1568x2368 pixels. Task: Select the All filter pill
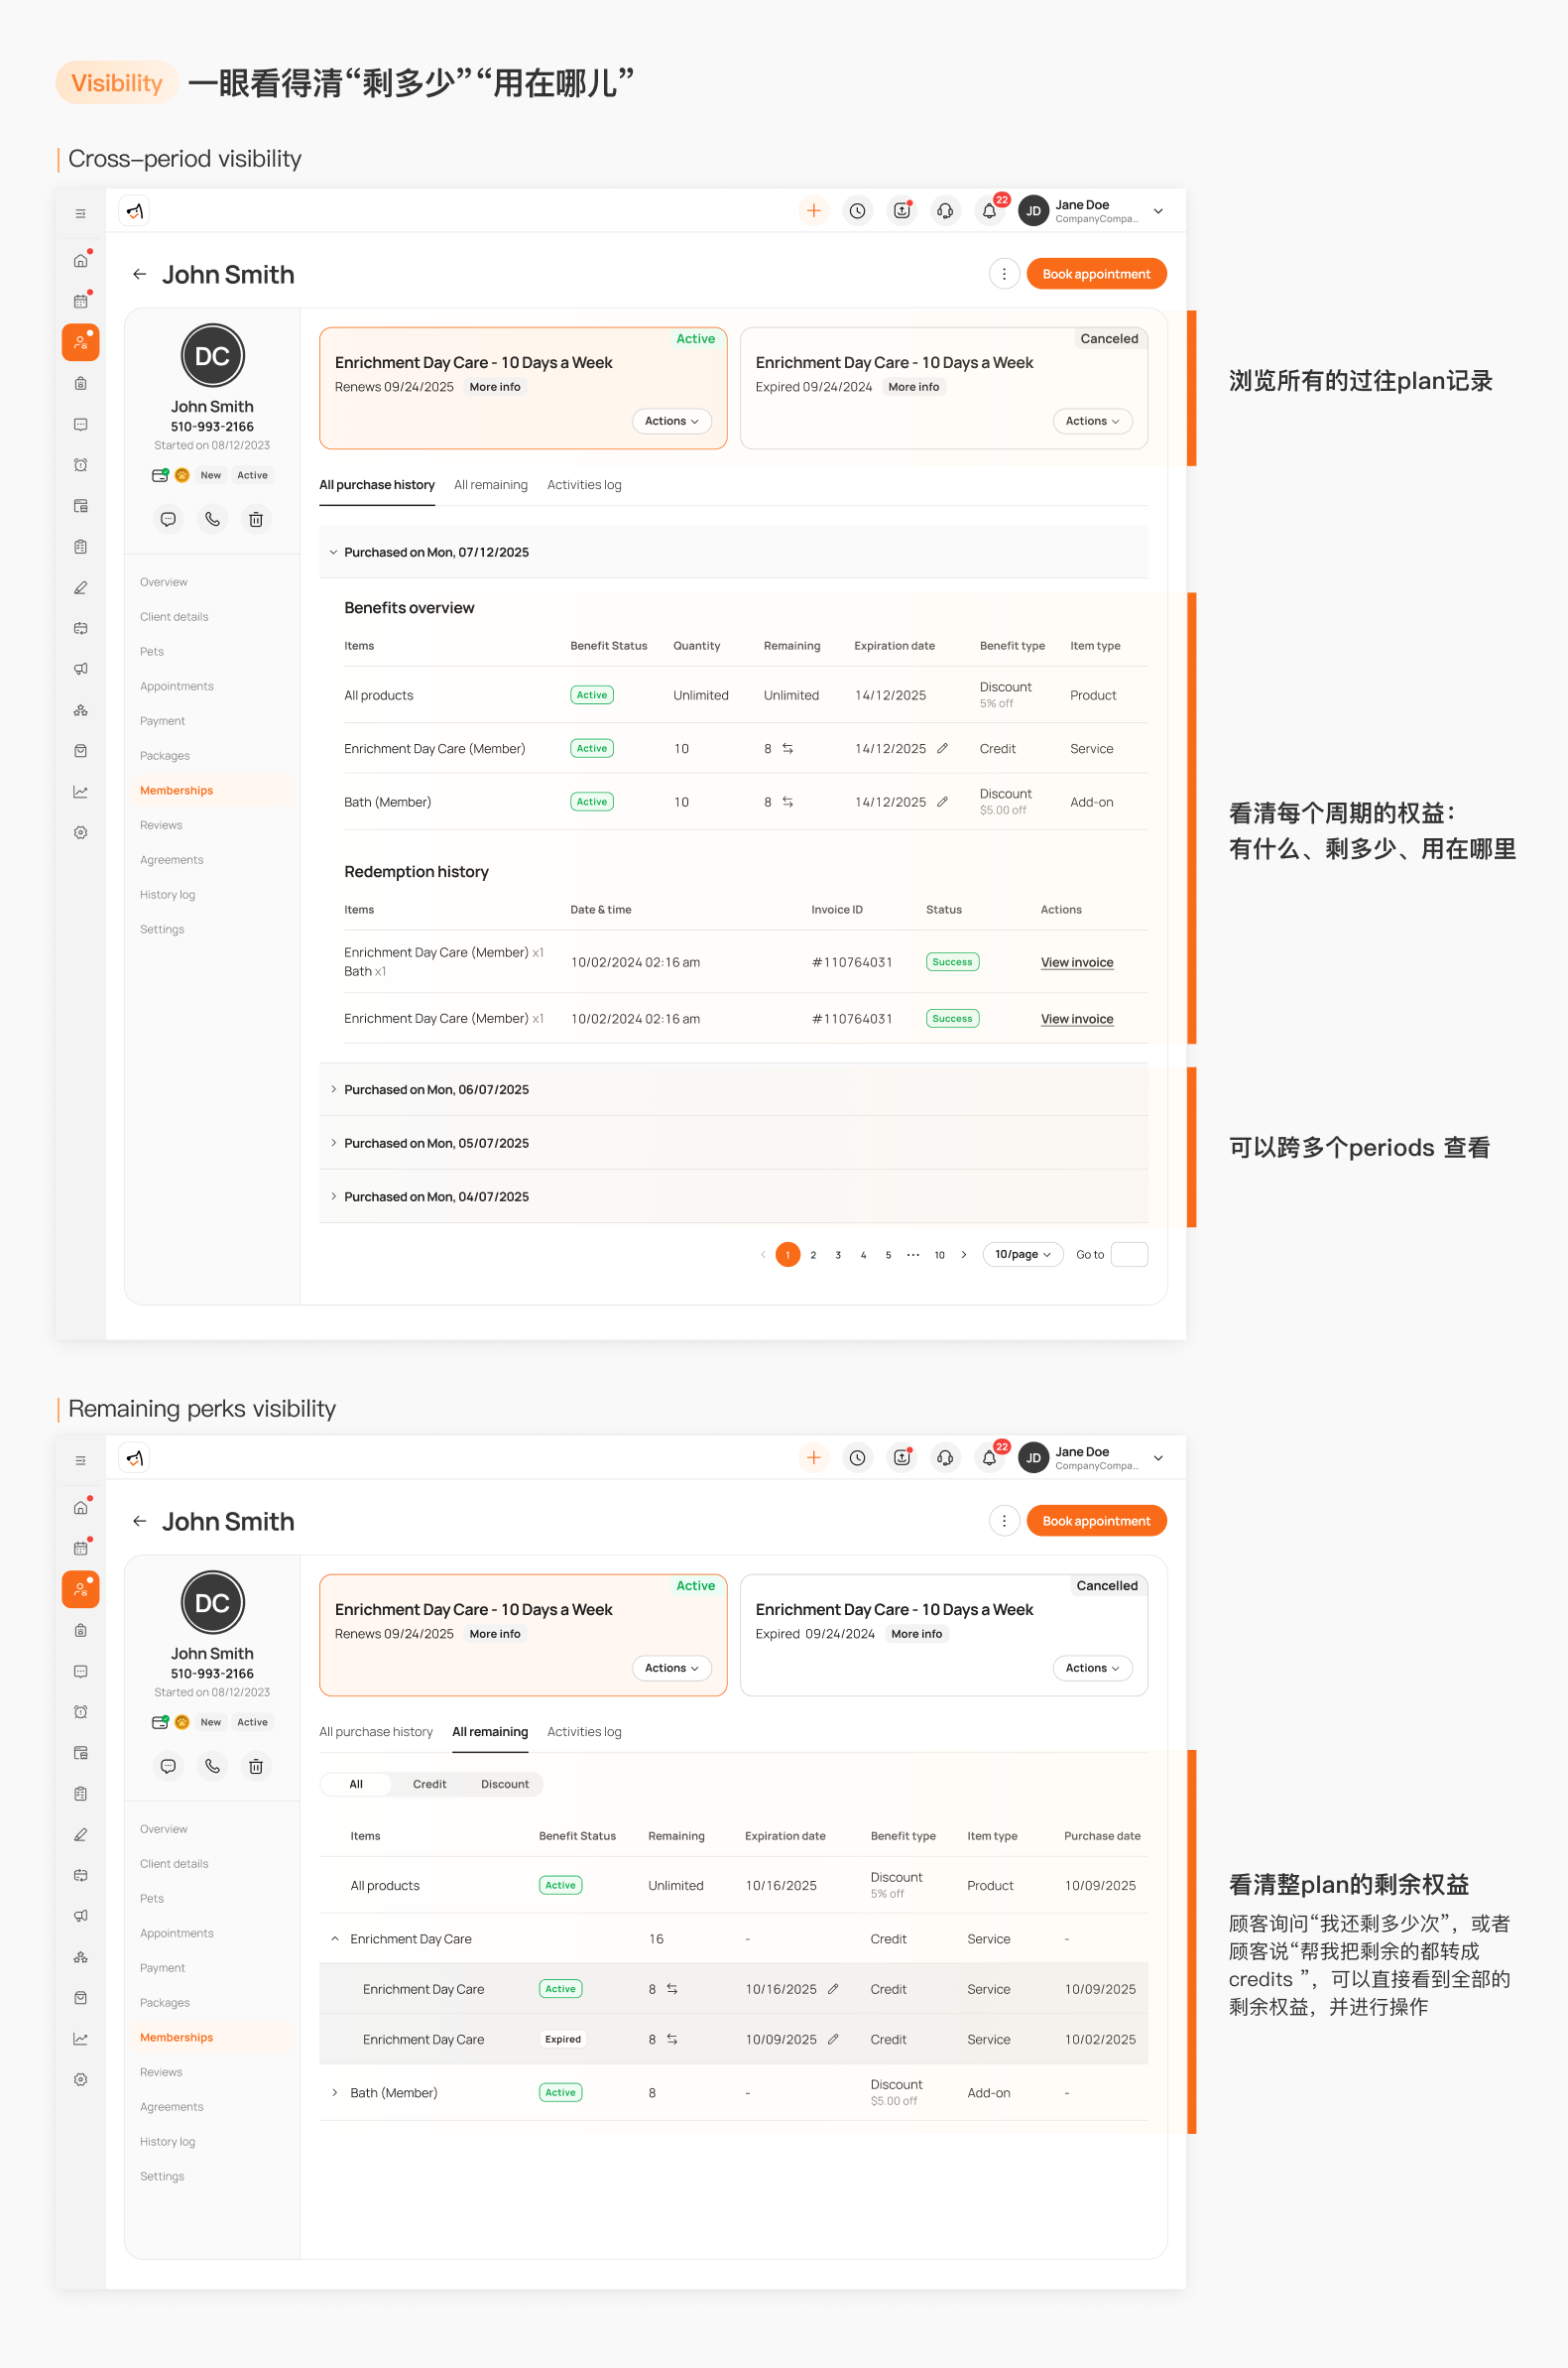tap(355, 1783)
